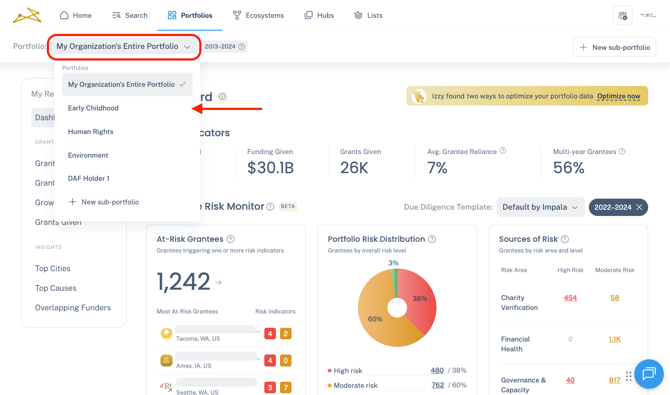Open the Lists tab
670x395 pixels.
[x=368, y=15]
